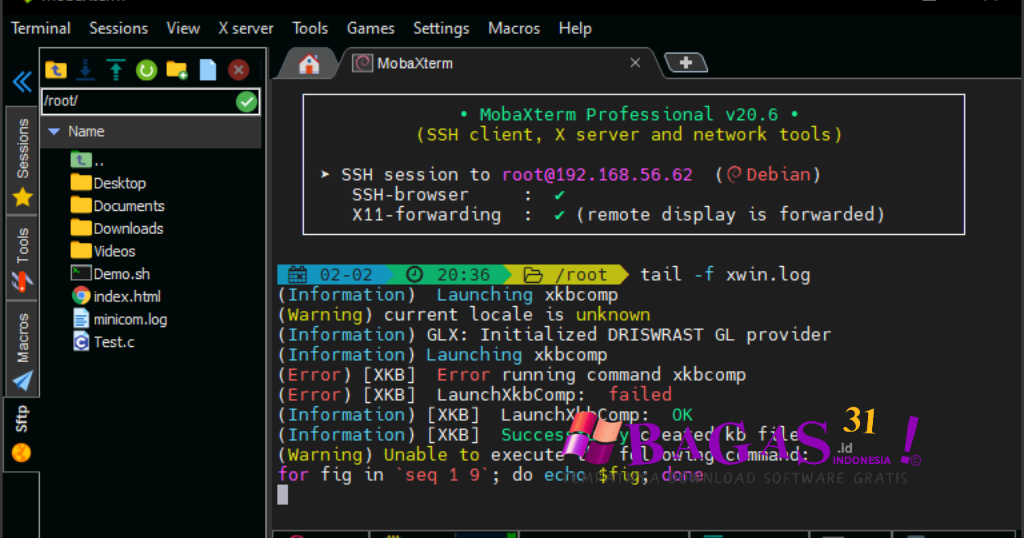
Task: Select the Downloads folder
Action: [116, 229]
